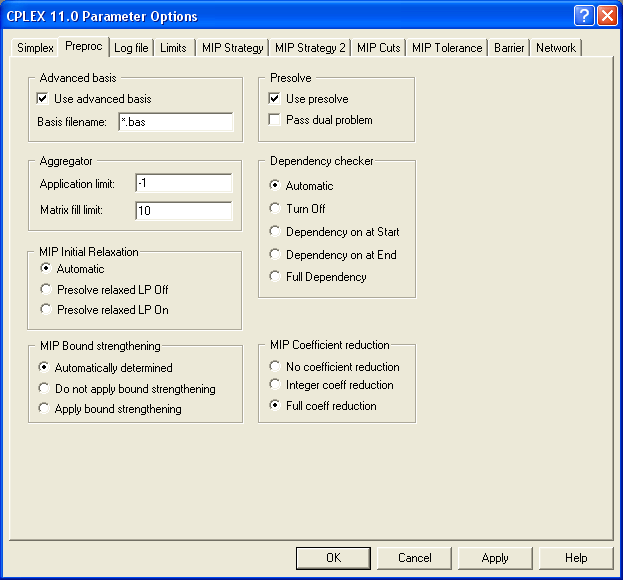This screenshot has height=580, width=623.
Task: Open the Network tab
Action: 556,48
